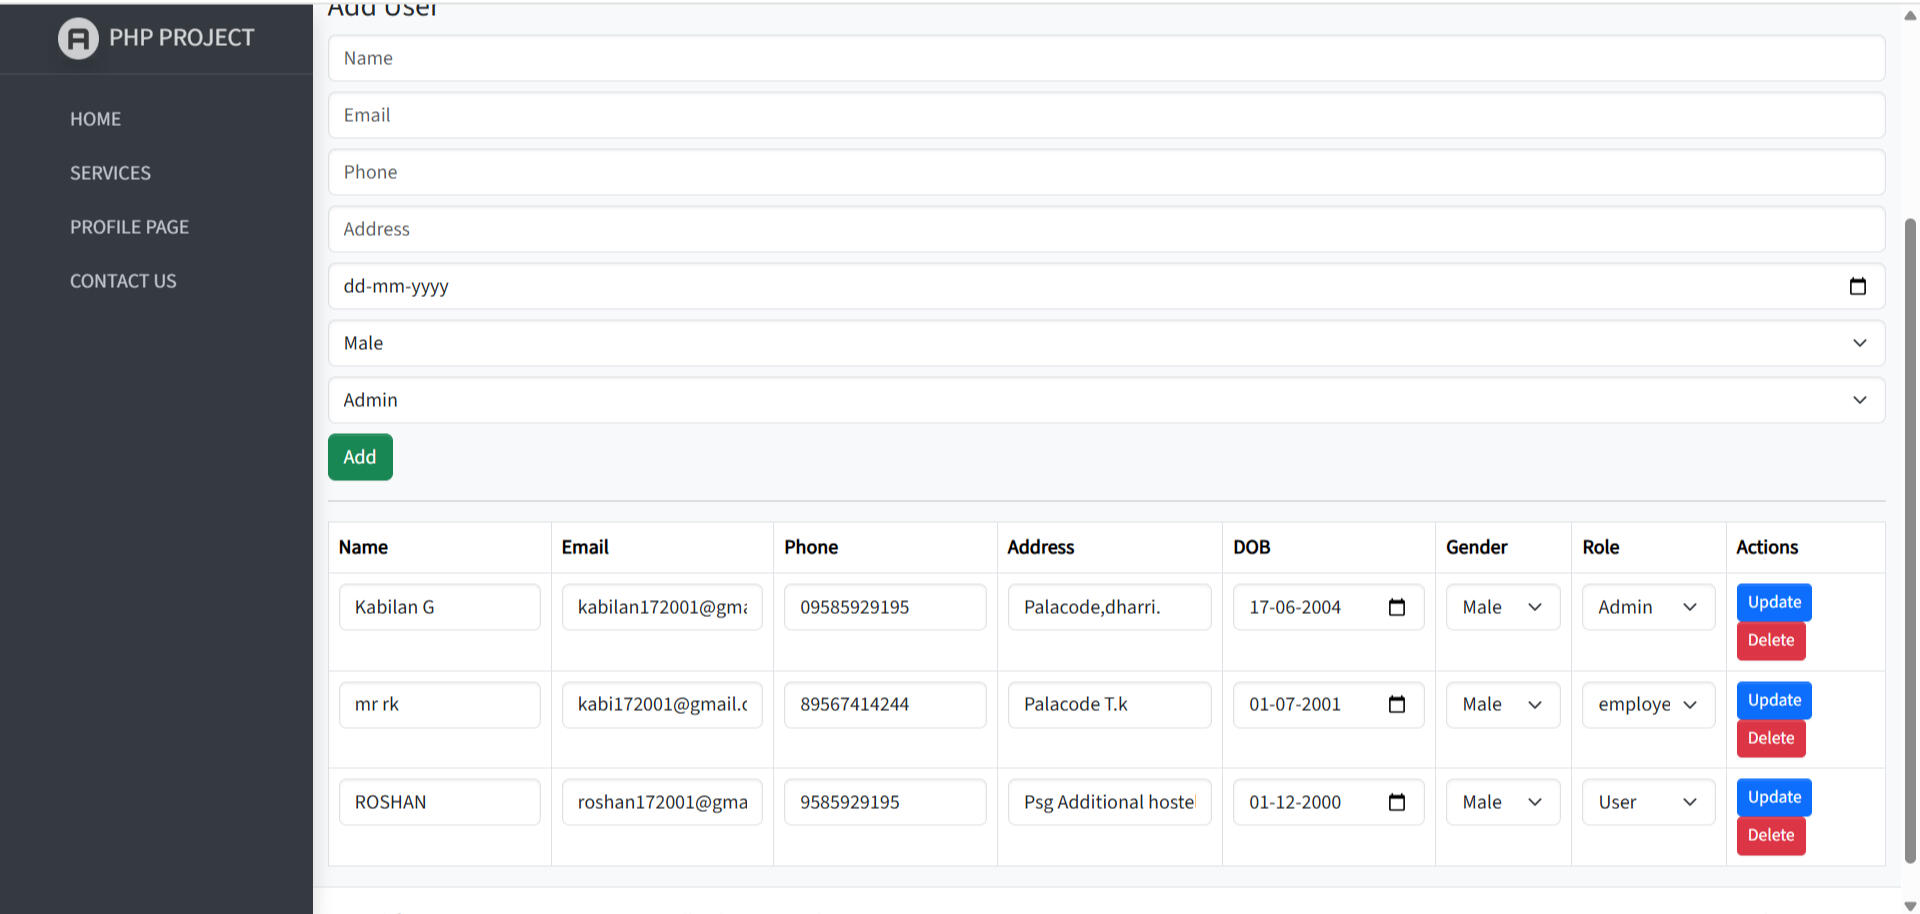1920x914 pixels.
Task: Click the page's vertical scrollbar thumb
Action: pyautogui.click(x=1910, y=540)
